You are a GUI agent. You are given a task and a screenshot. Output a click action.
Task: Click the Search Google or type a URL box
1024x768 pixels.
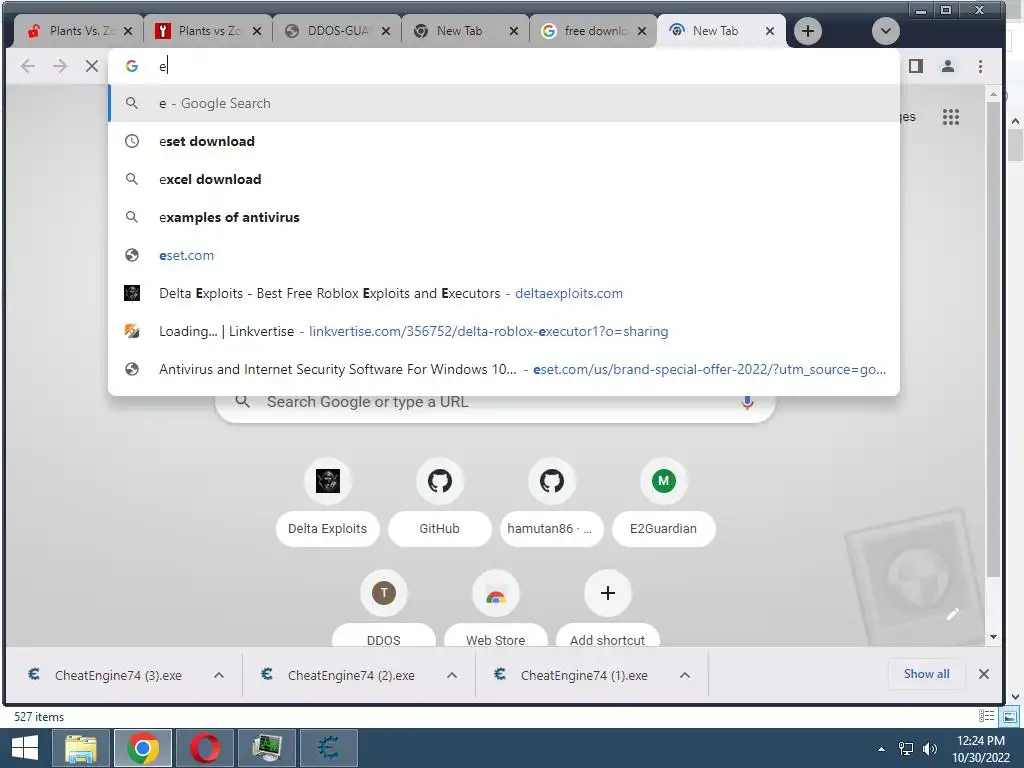coord(496,402)
